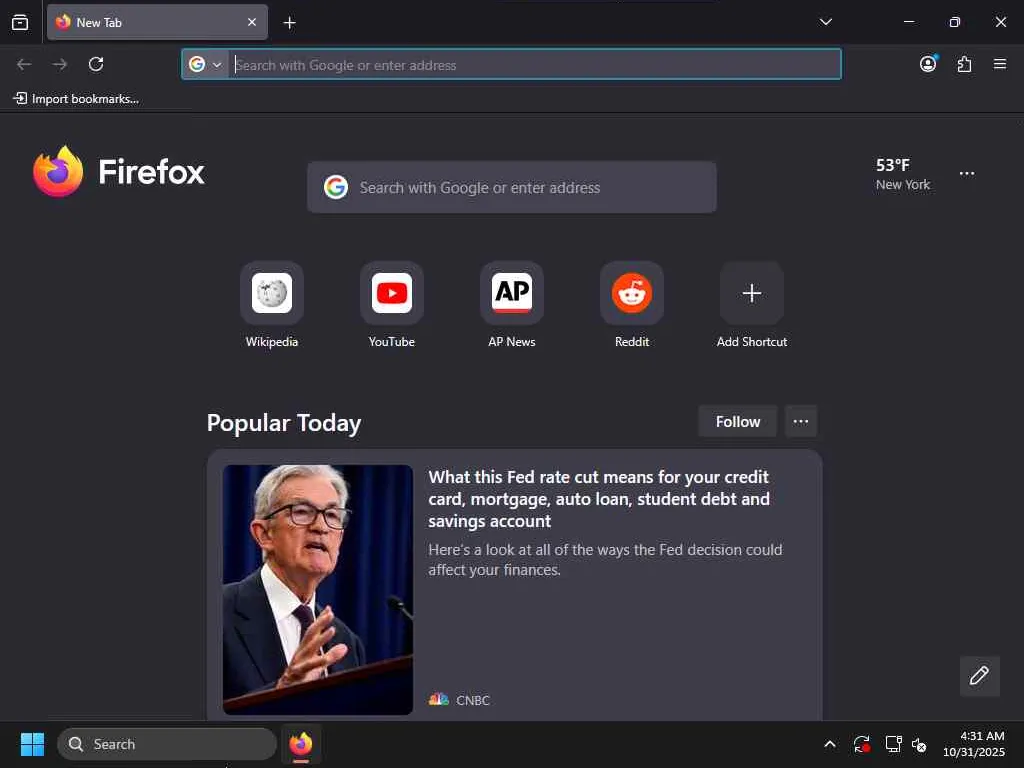Screen dimensions: 1024x768
Task: Select the New Tab tab
Action: (x=157, y=22)
